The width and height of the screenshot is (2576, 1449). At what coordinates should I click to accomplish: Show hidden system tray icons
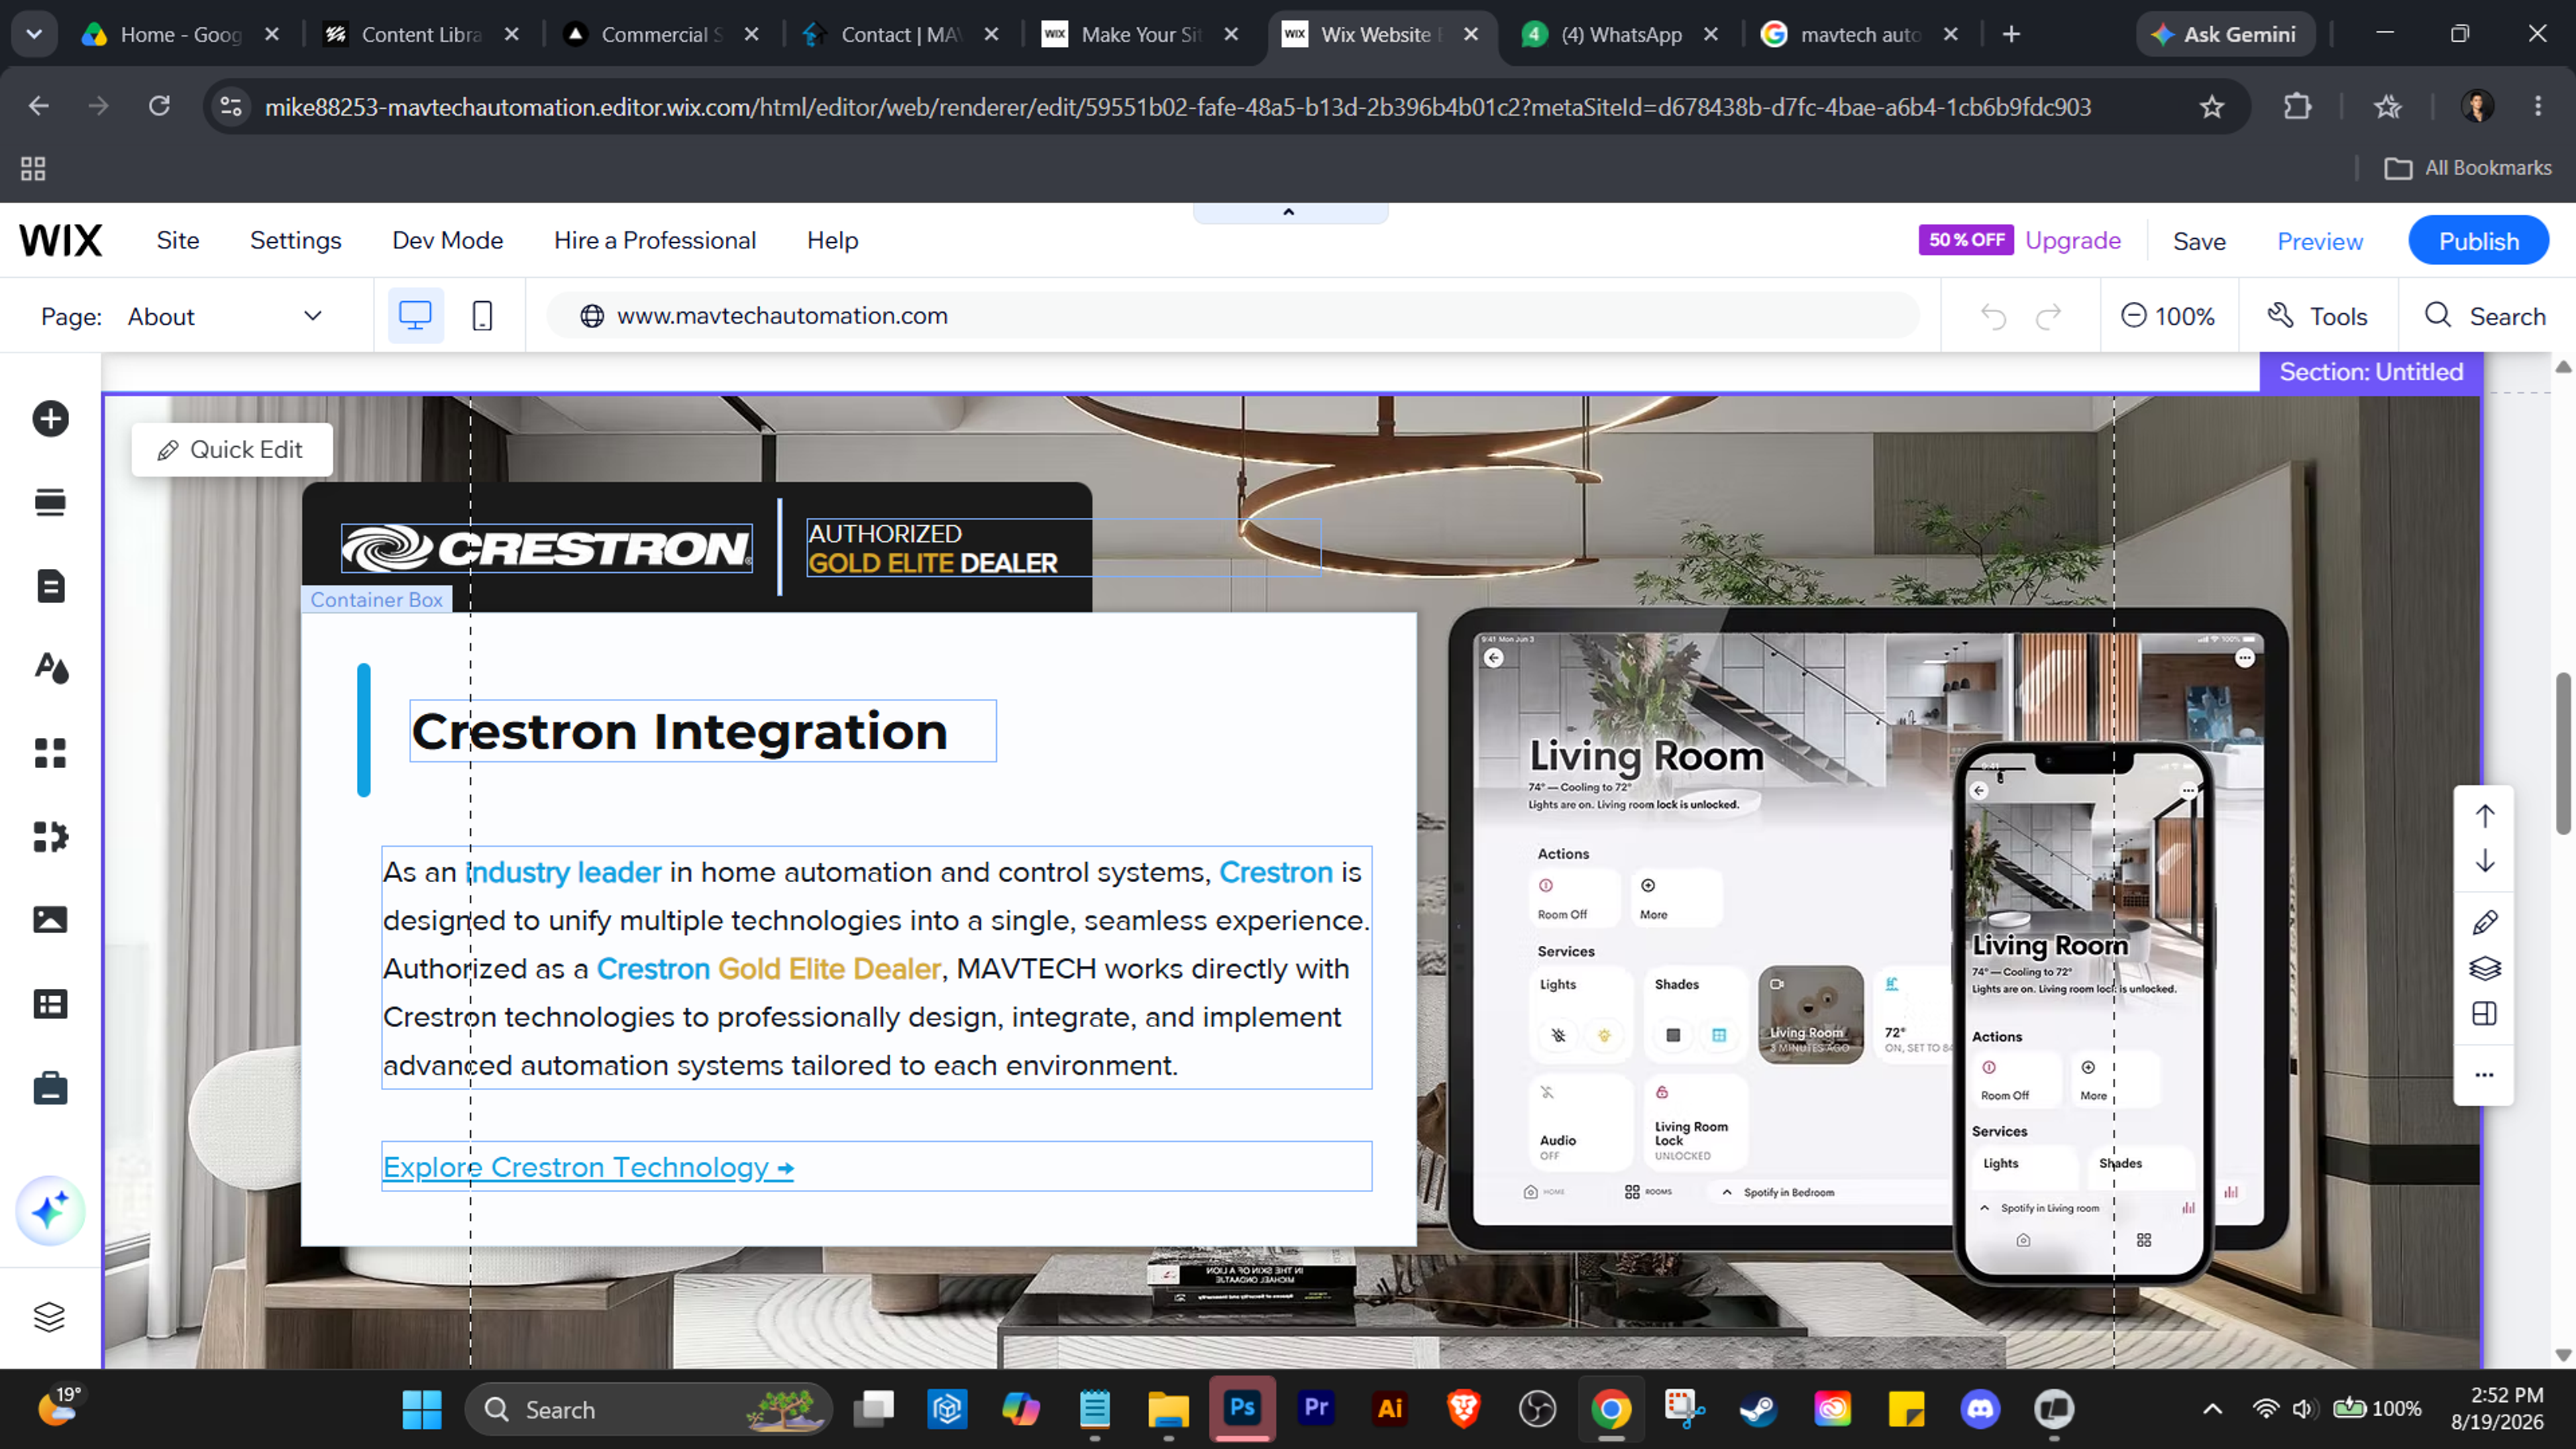click(2212, 1410)
